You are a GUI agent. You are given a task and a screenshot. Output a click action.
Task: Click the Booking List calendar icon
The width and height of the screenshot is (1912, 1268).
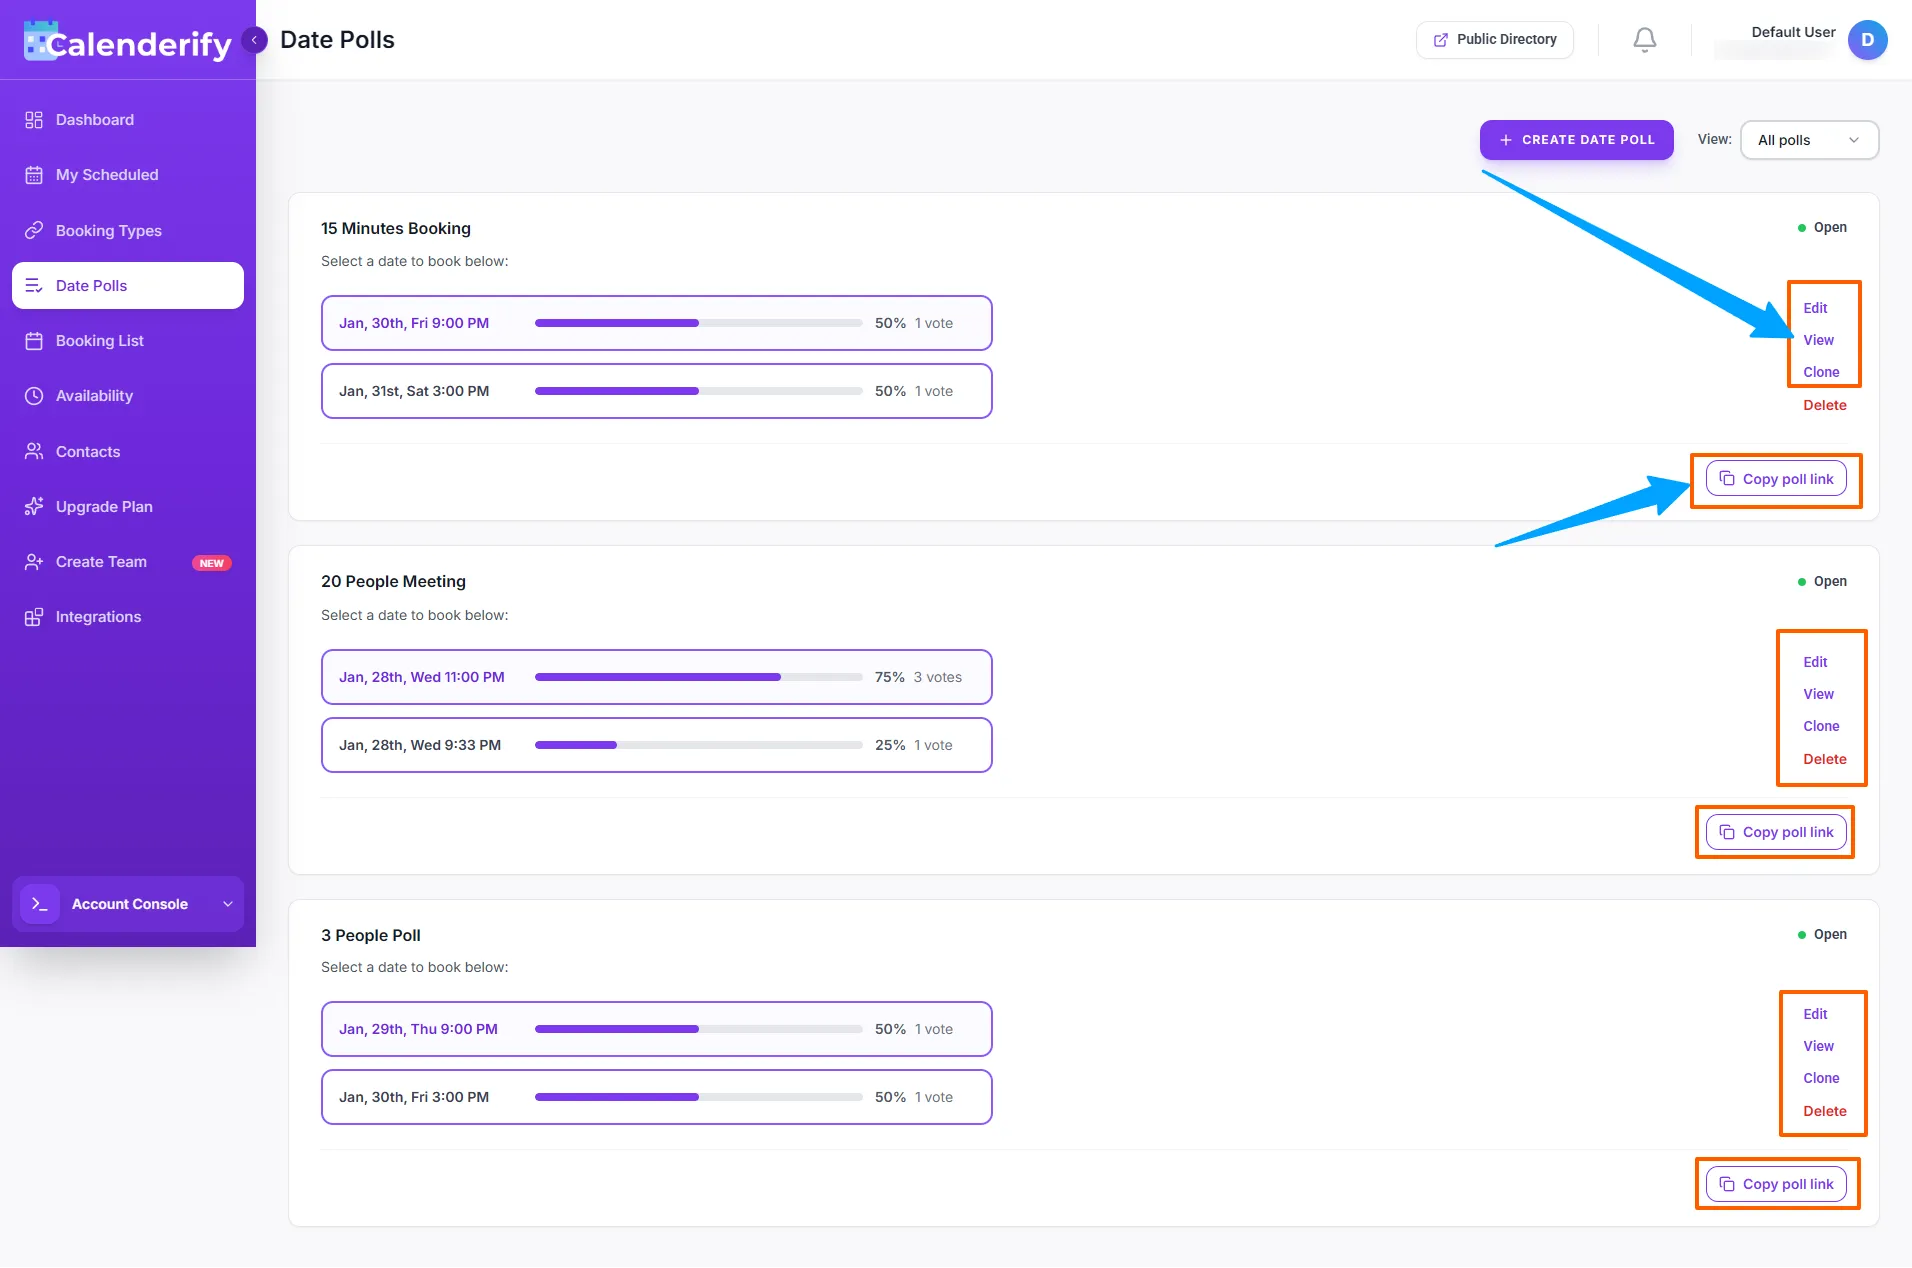(33, 340)
